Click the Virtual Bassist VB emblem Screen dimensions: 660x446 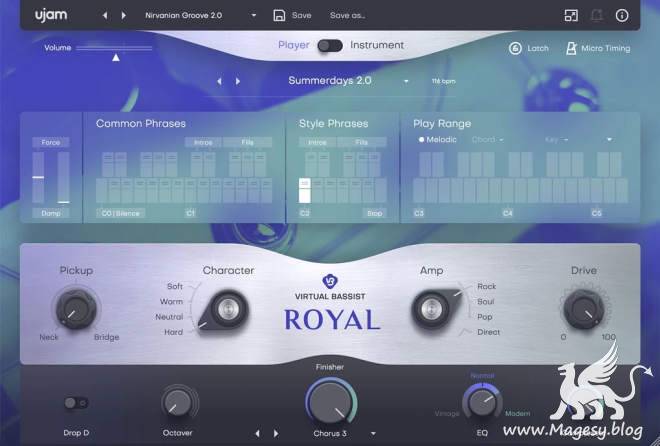pos(330,281)
